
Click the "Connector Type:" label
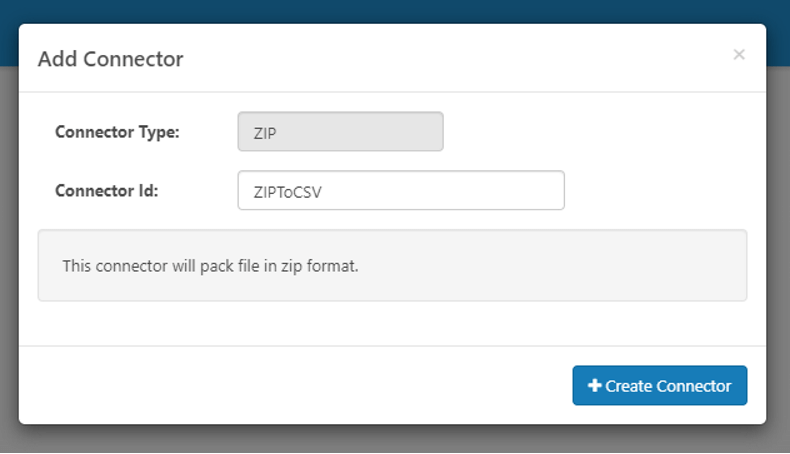click(117, 131)
